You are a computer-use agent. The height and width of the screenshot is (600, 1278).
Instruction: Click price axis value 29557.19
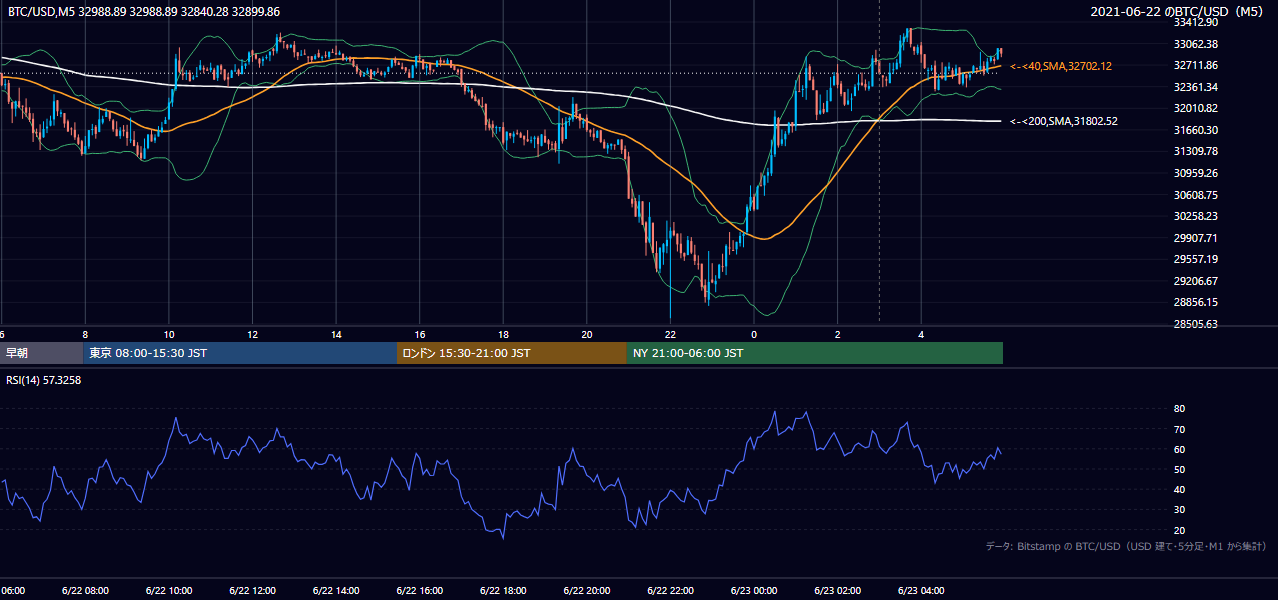1195,259
